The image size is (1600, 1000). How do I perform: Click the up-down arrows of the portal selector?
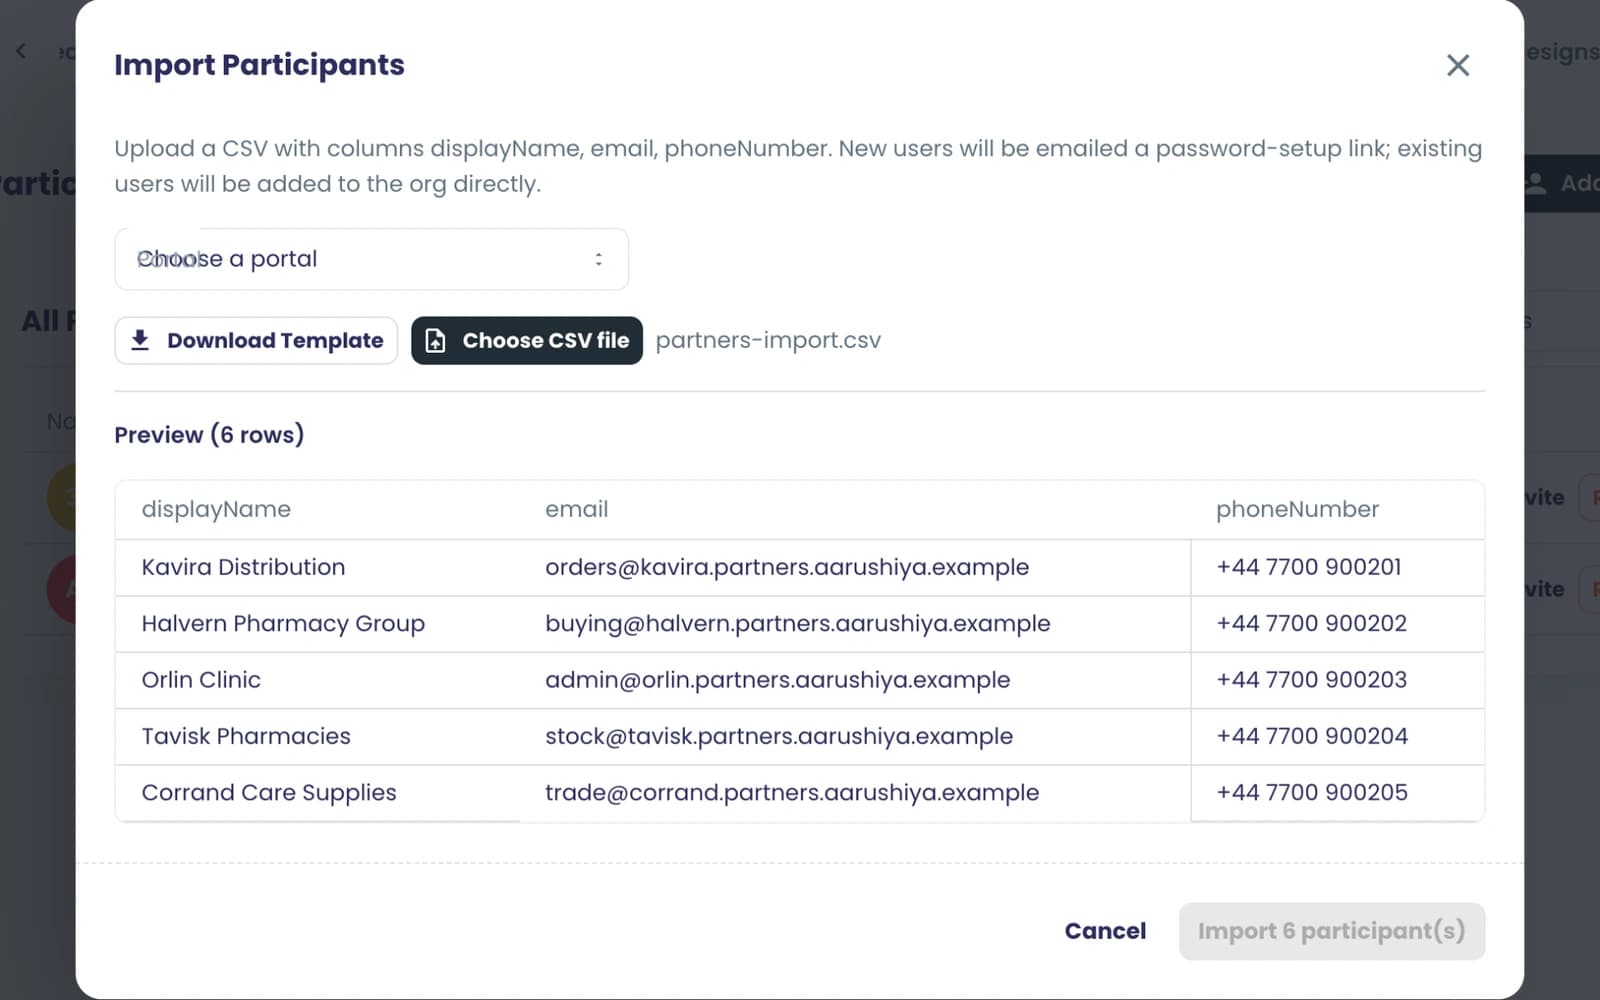pos(598,259)
